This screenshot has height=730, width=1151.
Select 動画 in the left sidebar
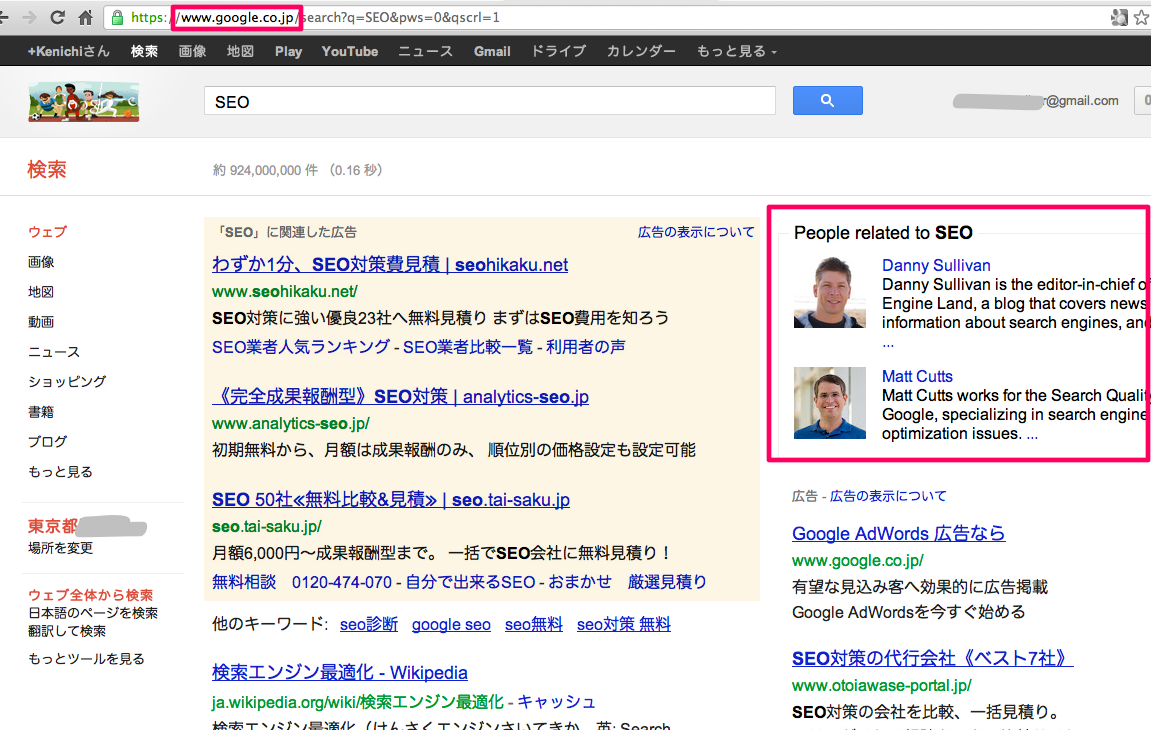click(41, 322)
